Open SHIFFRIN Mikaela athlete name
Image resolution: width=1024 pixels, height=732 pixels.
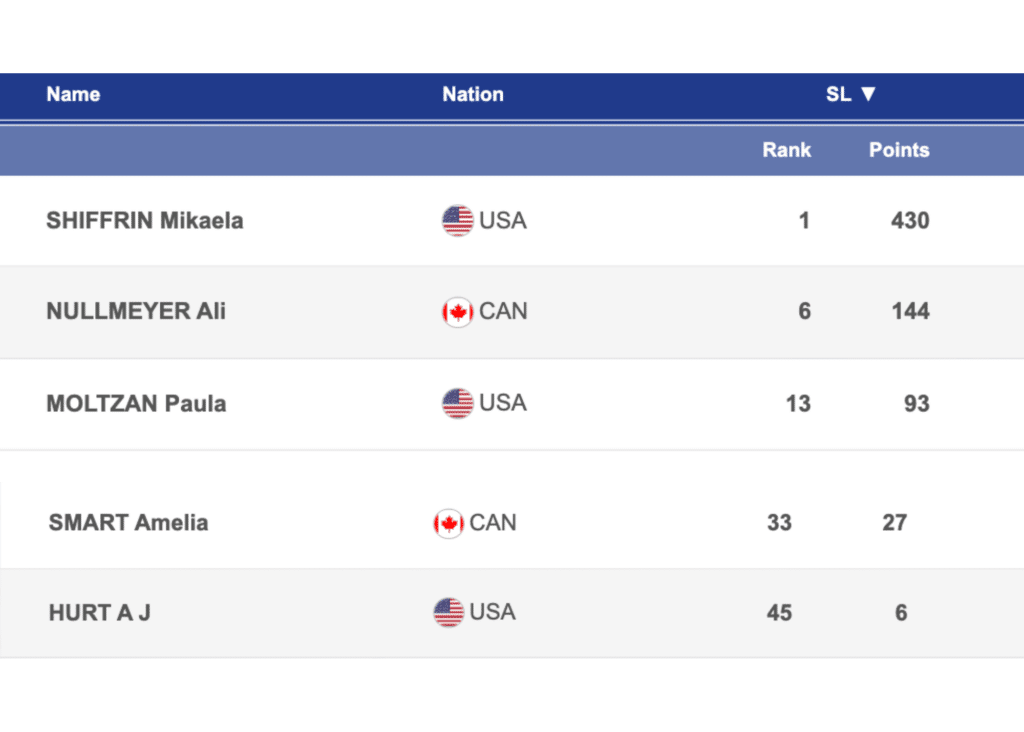145,221
